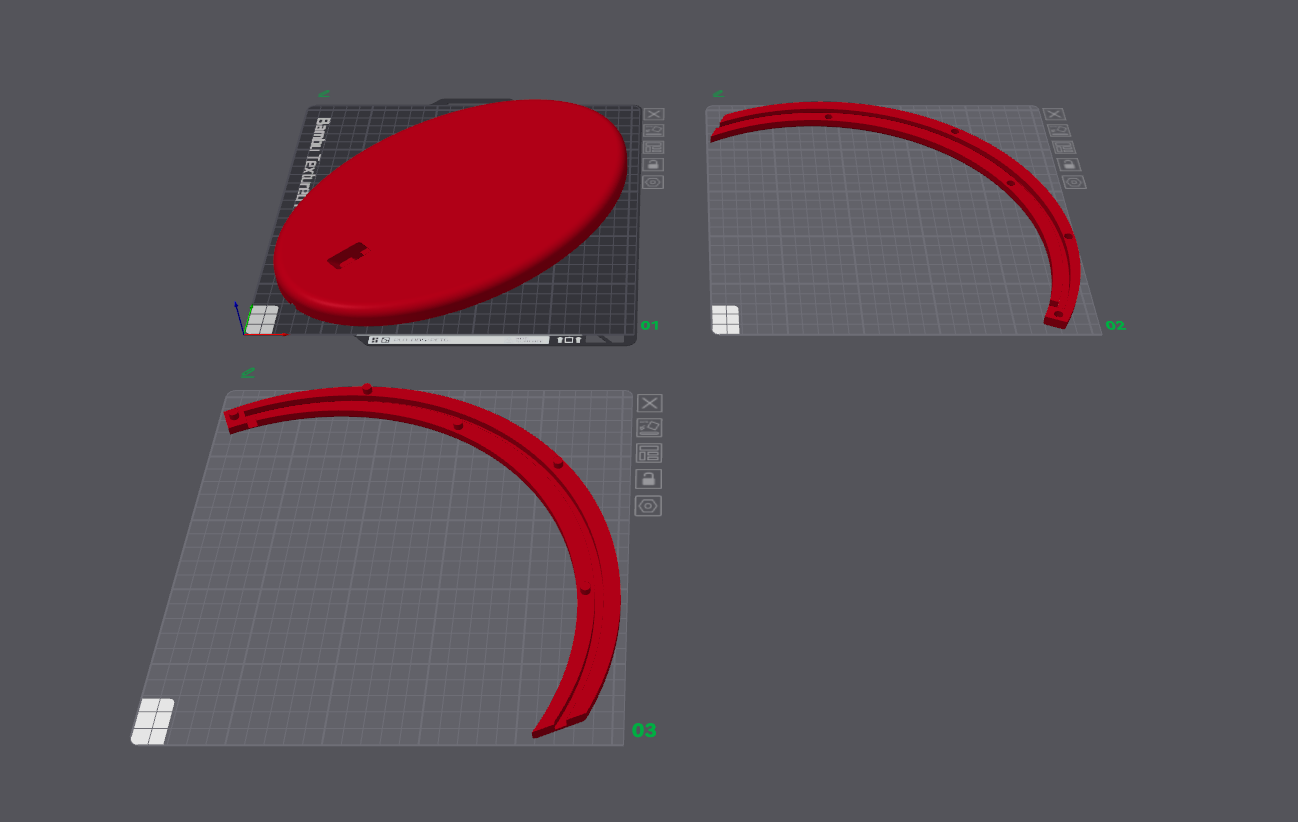Delete plate 02 with the X icon
This screenshot has width=1298, height=822.
1053,115
